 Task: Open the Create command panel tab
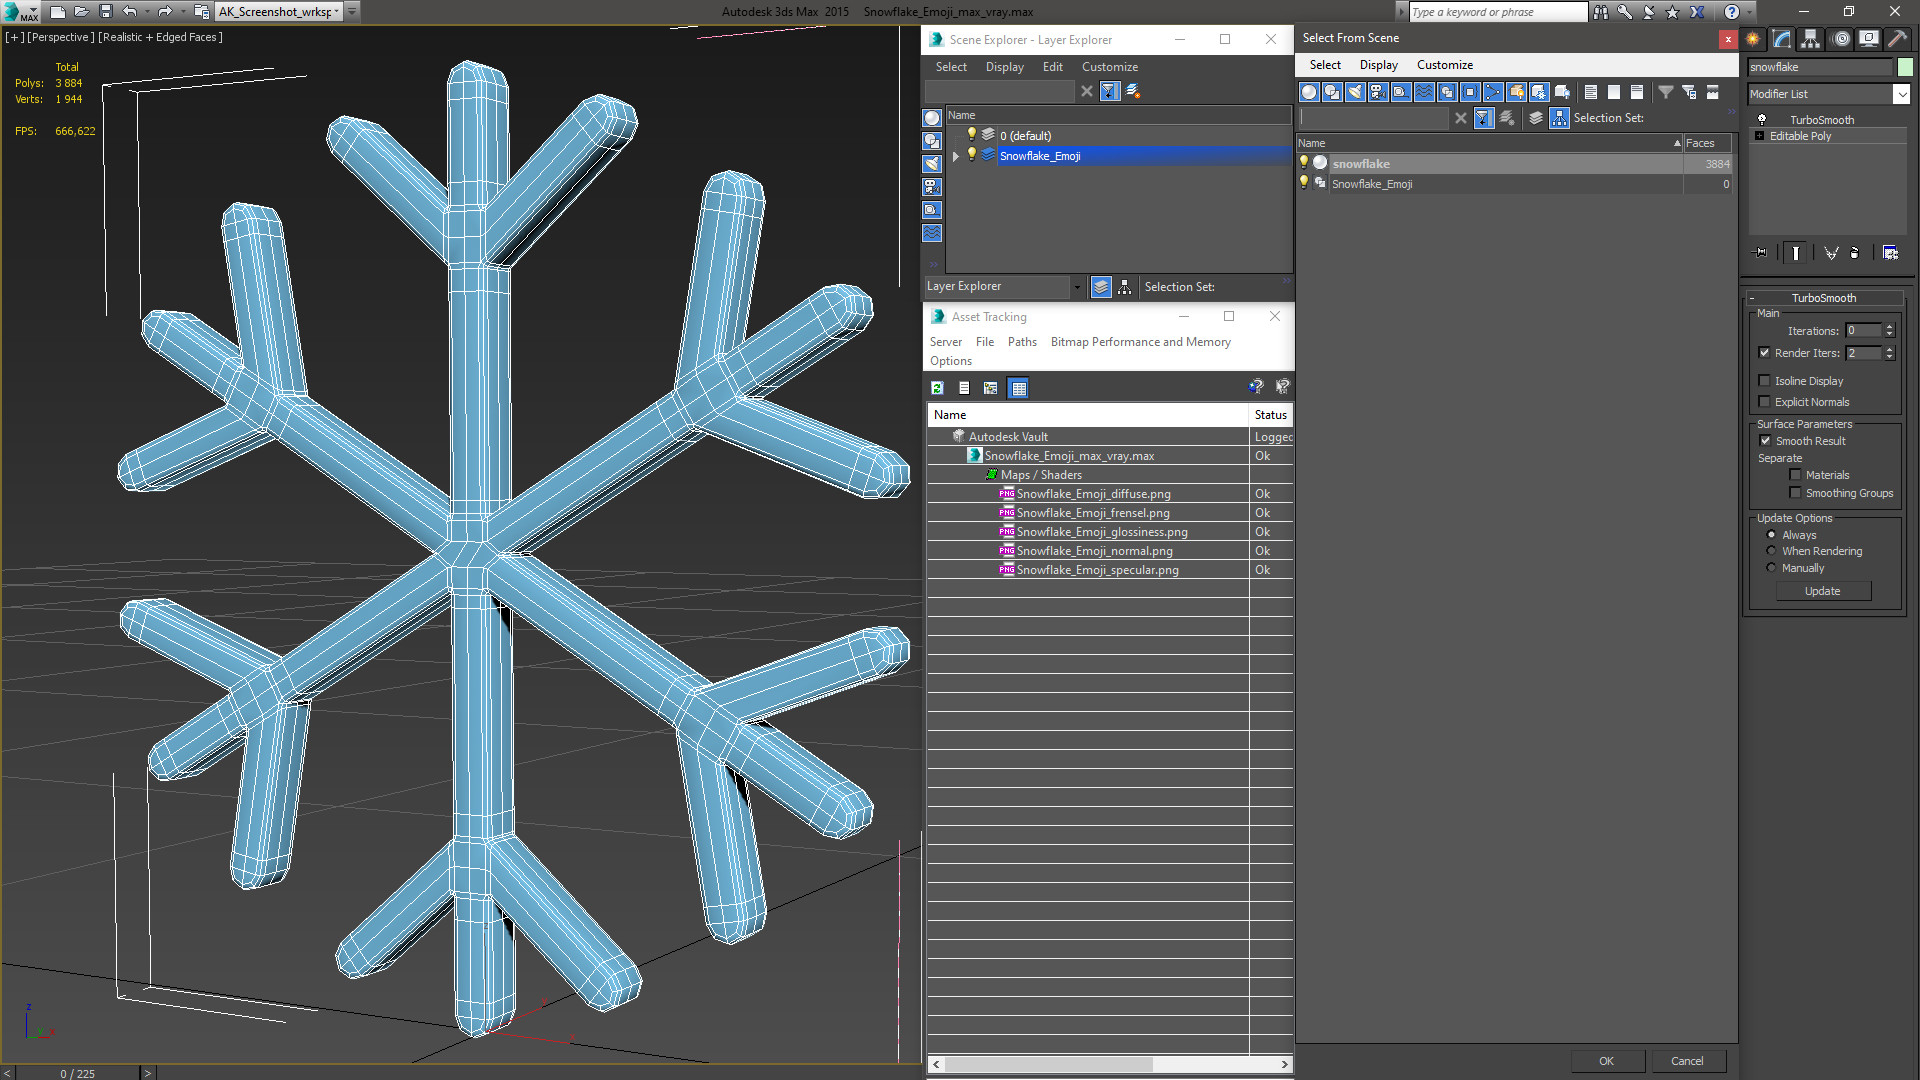tap(1753, 39)
